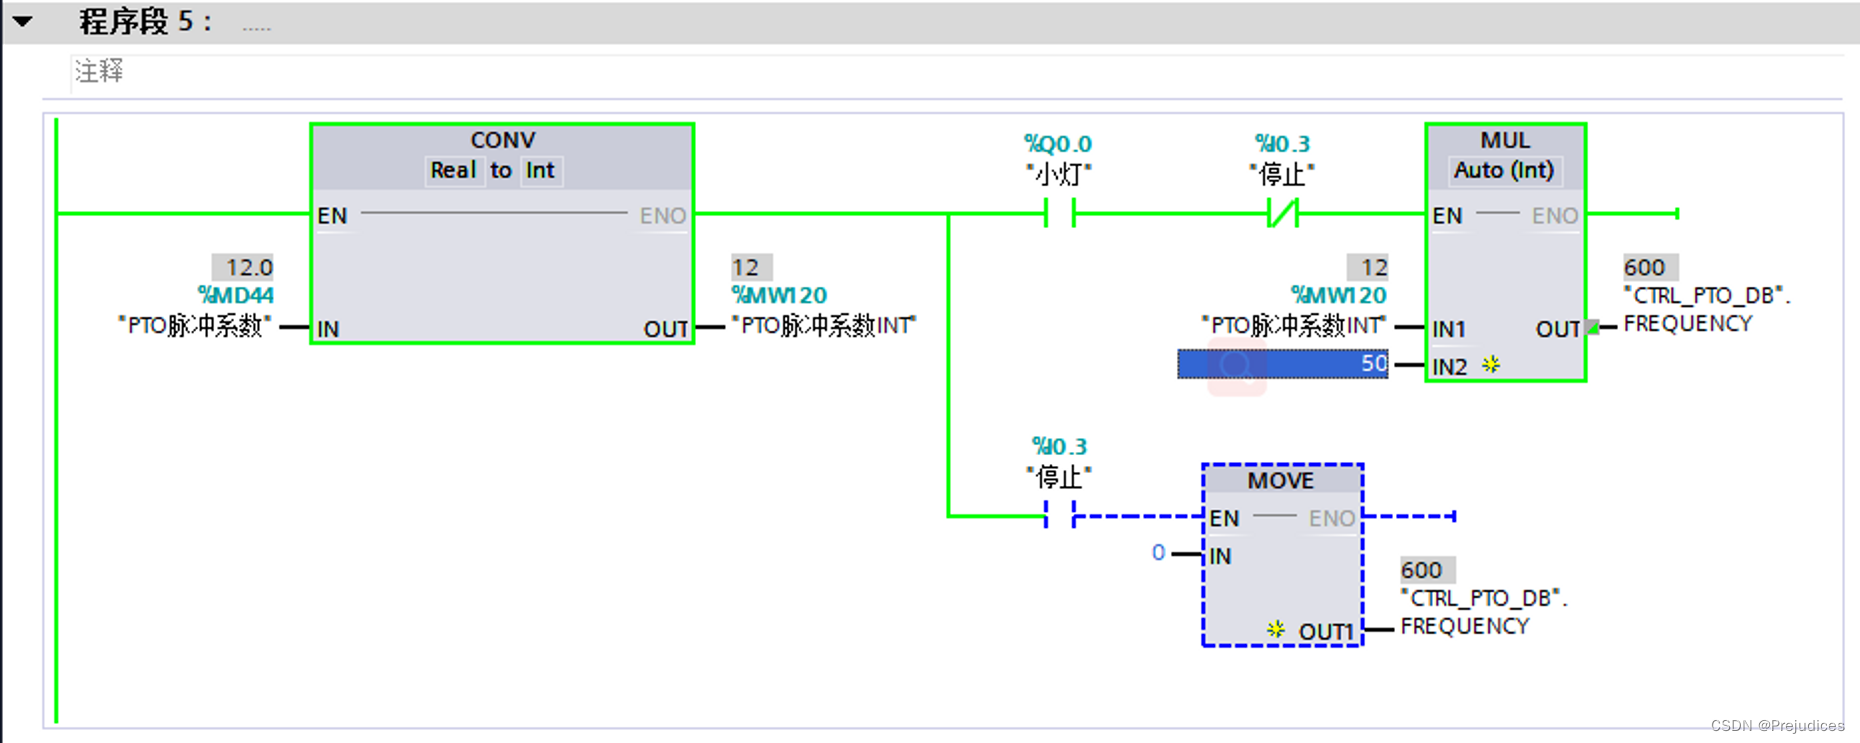Click the MOVE block ENO output
1860x743 pixels.
coord(1332,519)
